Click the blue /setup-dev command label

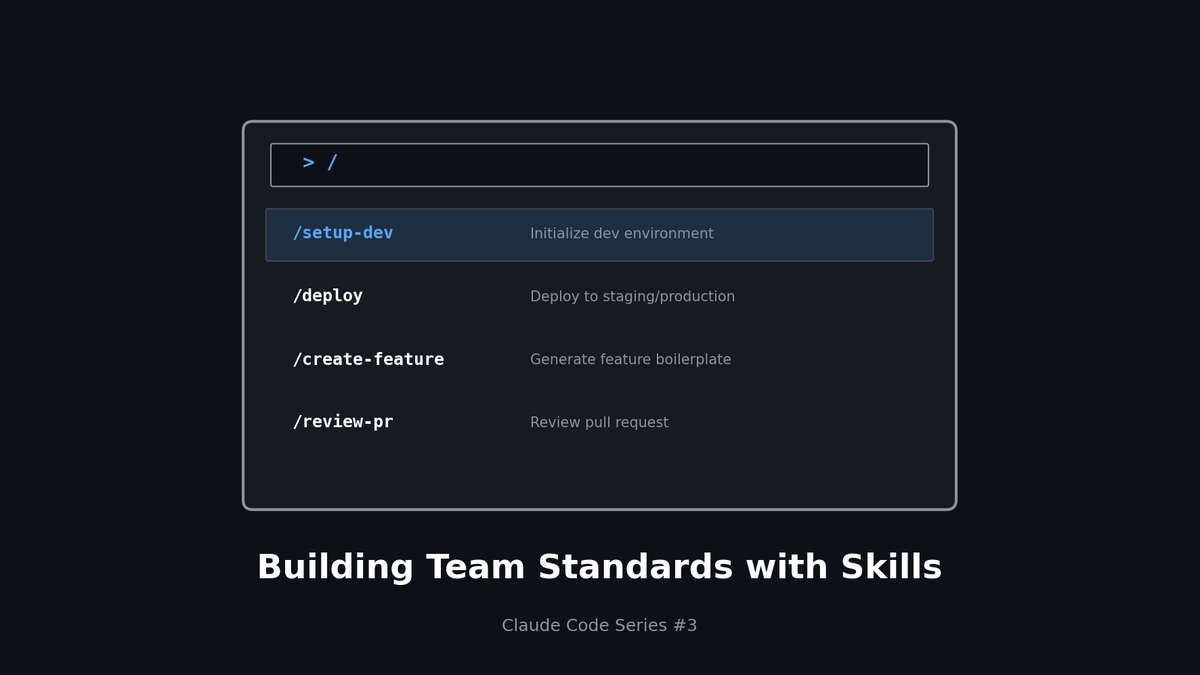pos(344,233)
